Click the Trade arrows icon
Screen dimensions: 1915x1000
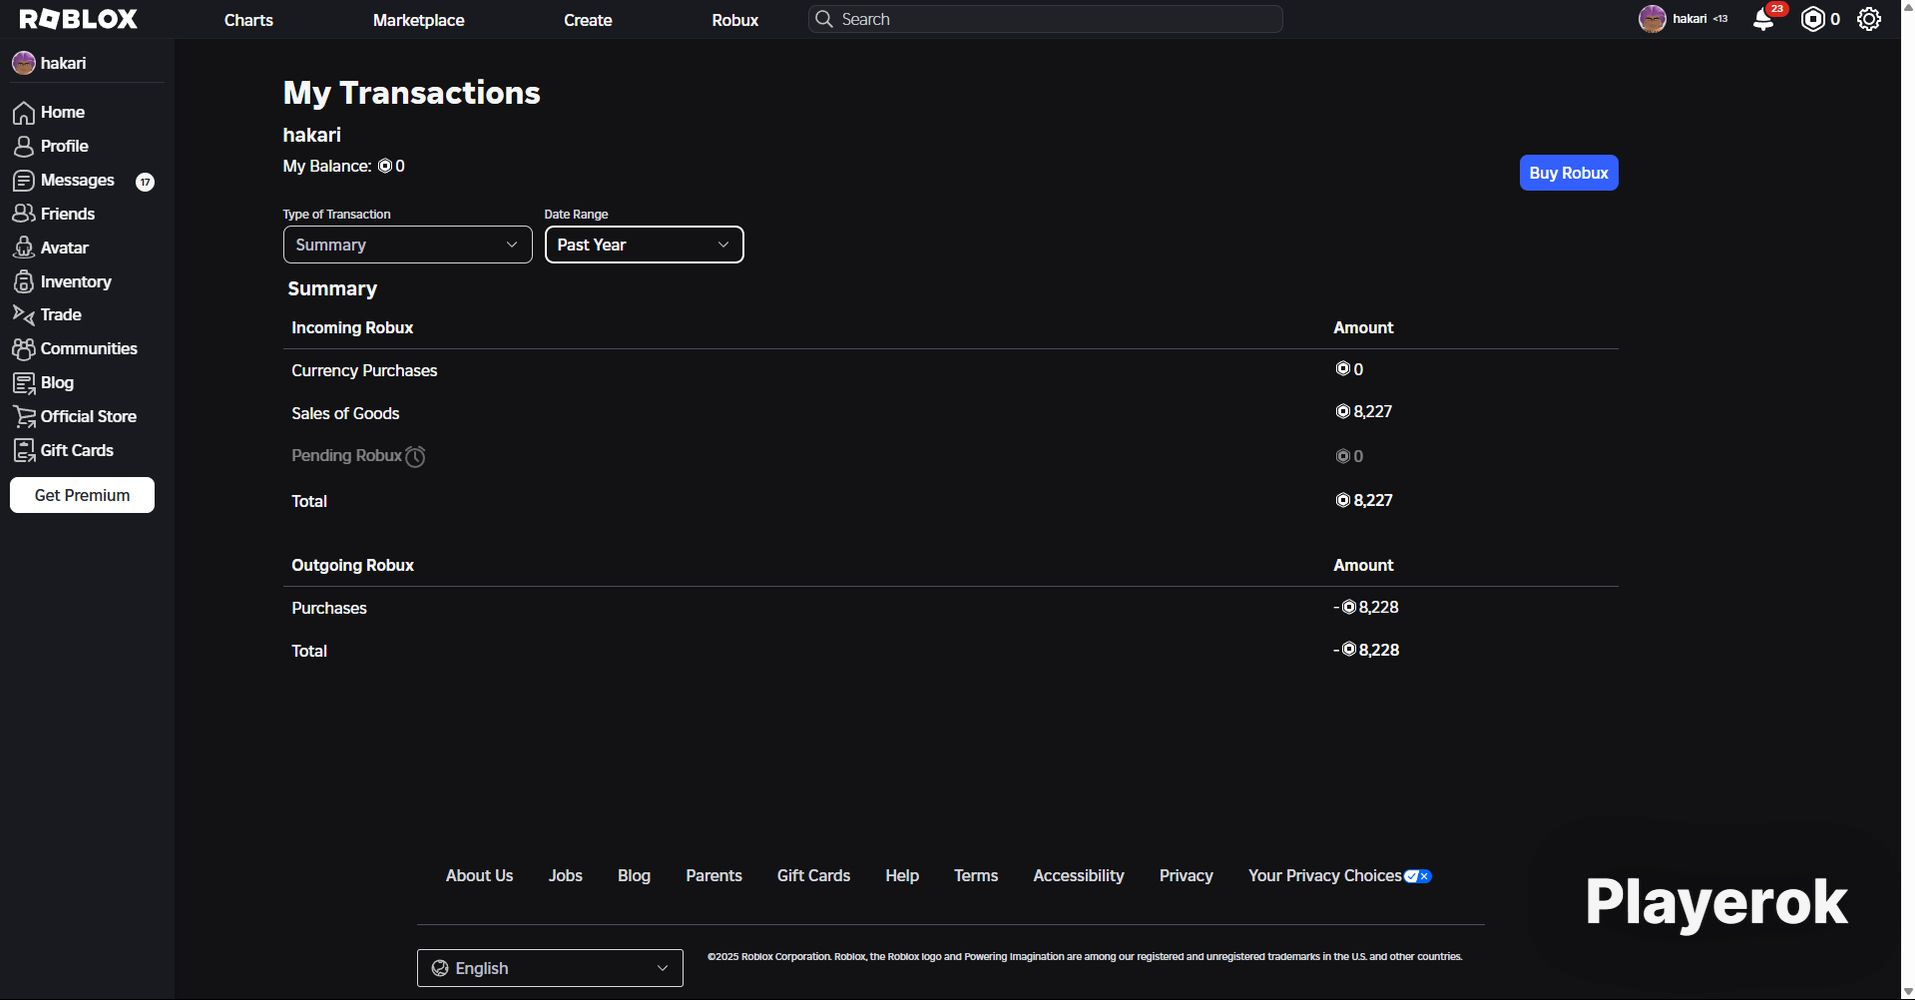24,315
